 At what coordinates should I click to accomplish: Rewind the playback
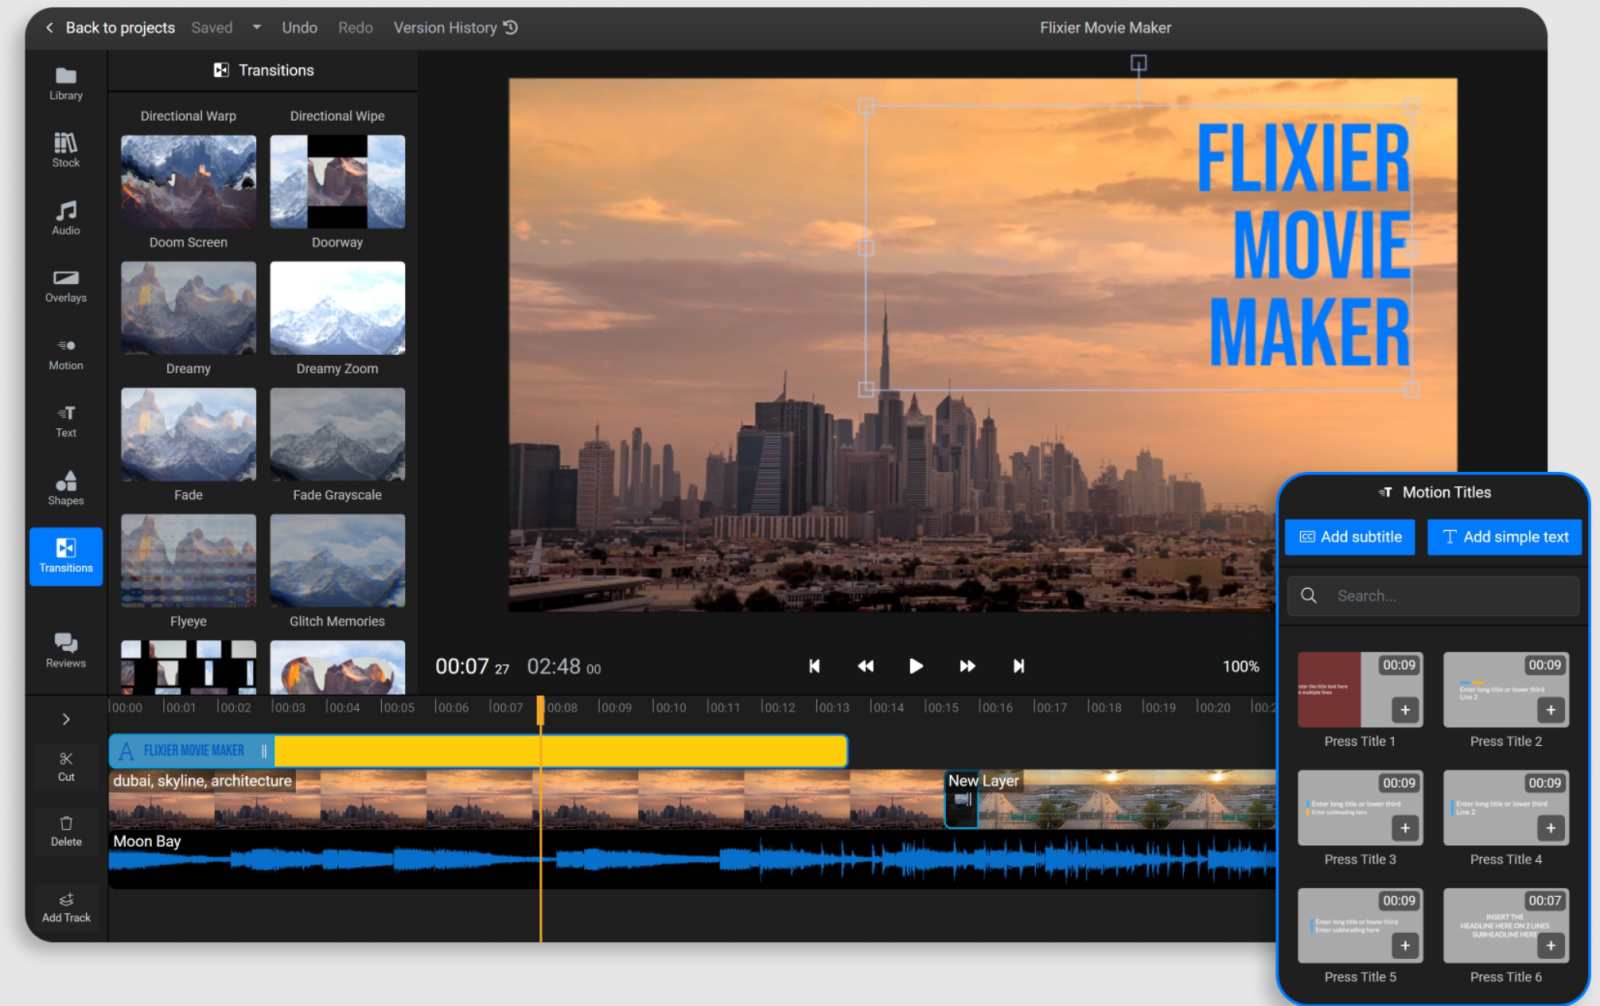(866, 666)
